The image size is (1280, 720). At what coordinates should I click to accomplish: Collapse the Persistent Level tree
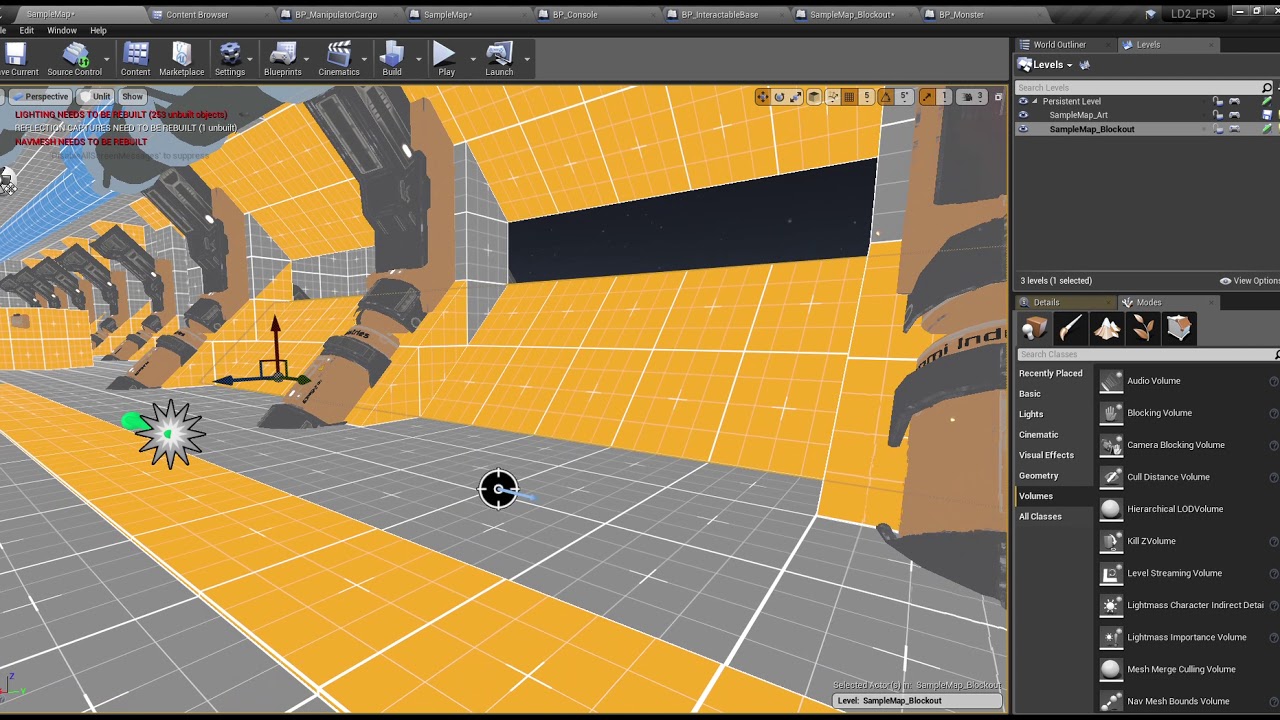coord(1035,101)
